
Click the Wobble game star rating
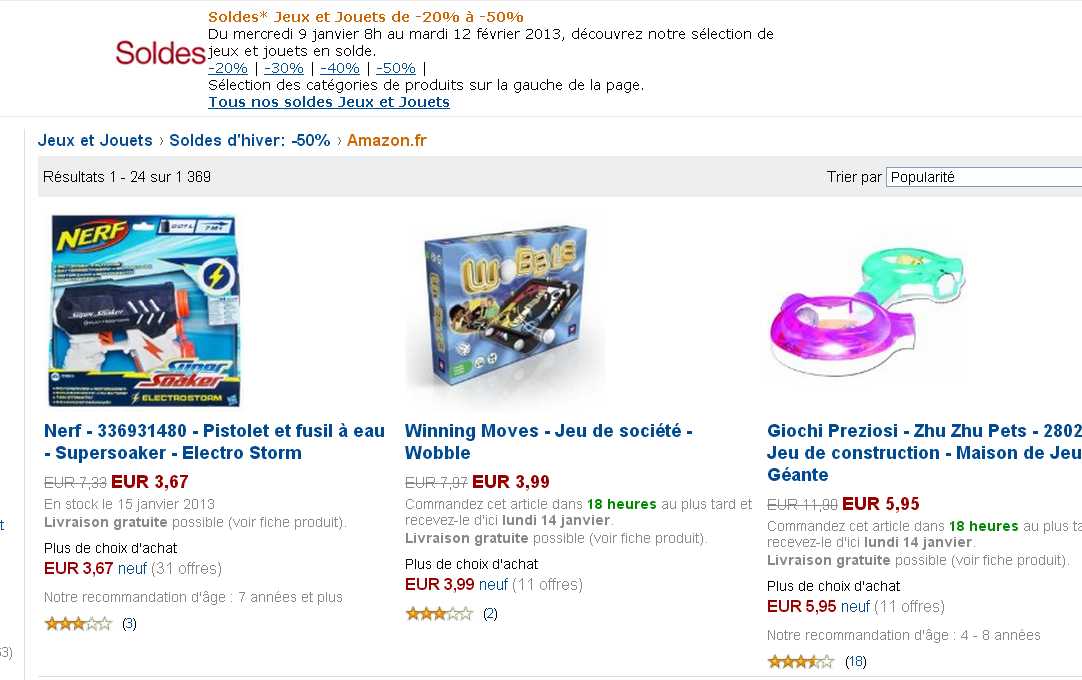439,613
